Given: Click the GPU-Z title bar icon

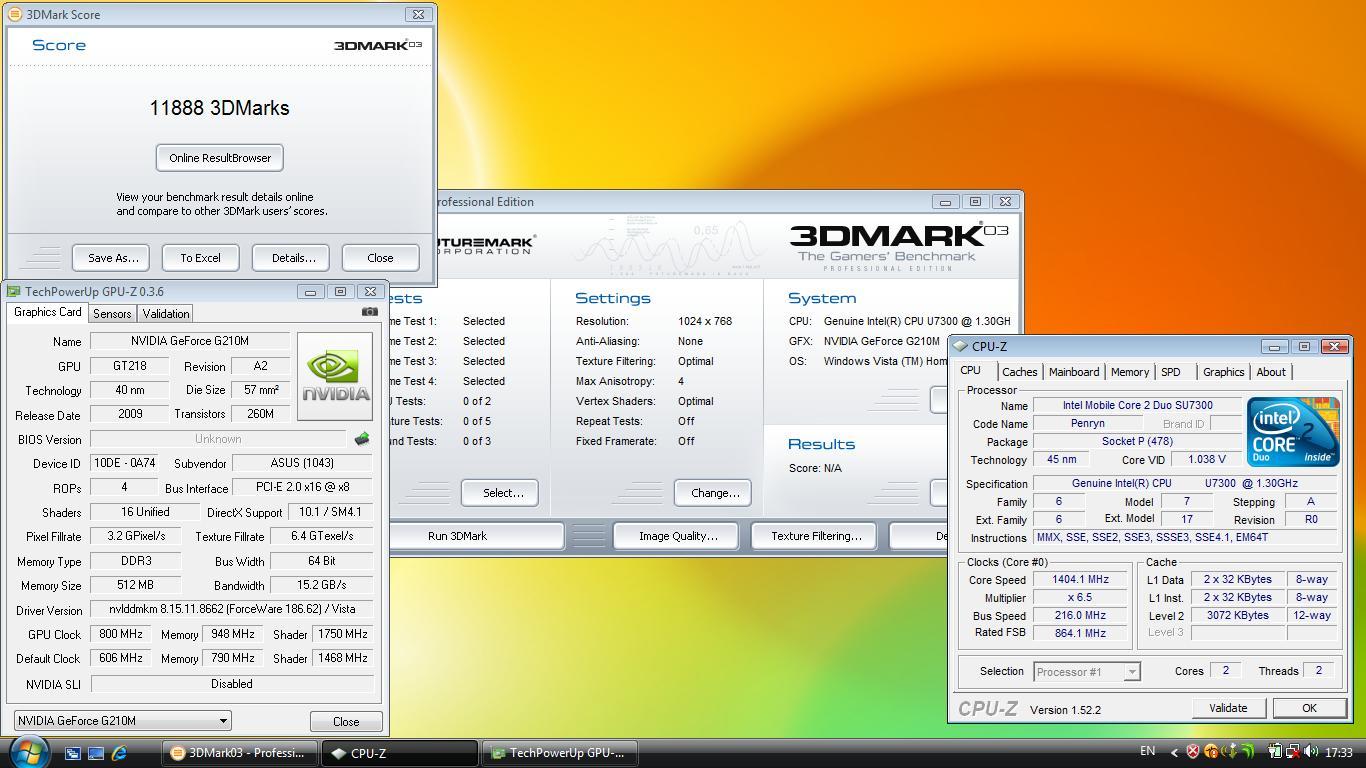Looking at the screenshot, I should point(14,291).
